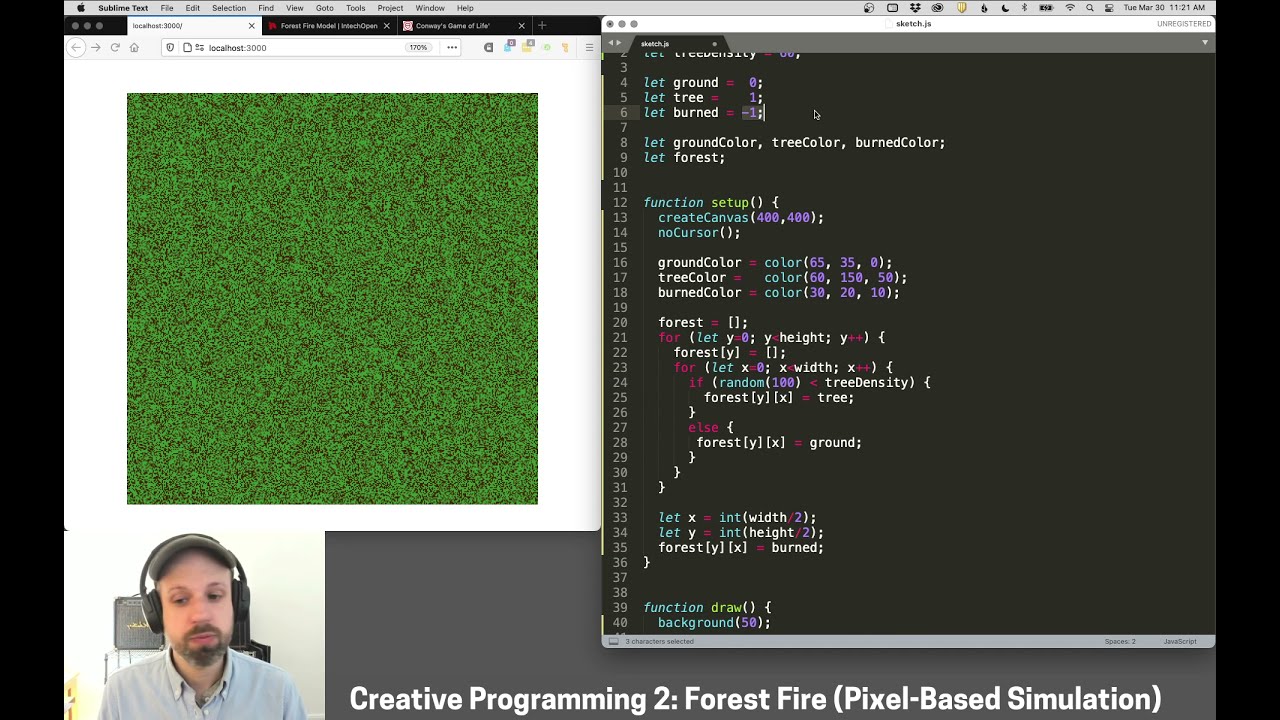The image size is (1280, 720).
Task: Open the Help menu
Action: point(465,8)
